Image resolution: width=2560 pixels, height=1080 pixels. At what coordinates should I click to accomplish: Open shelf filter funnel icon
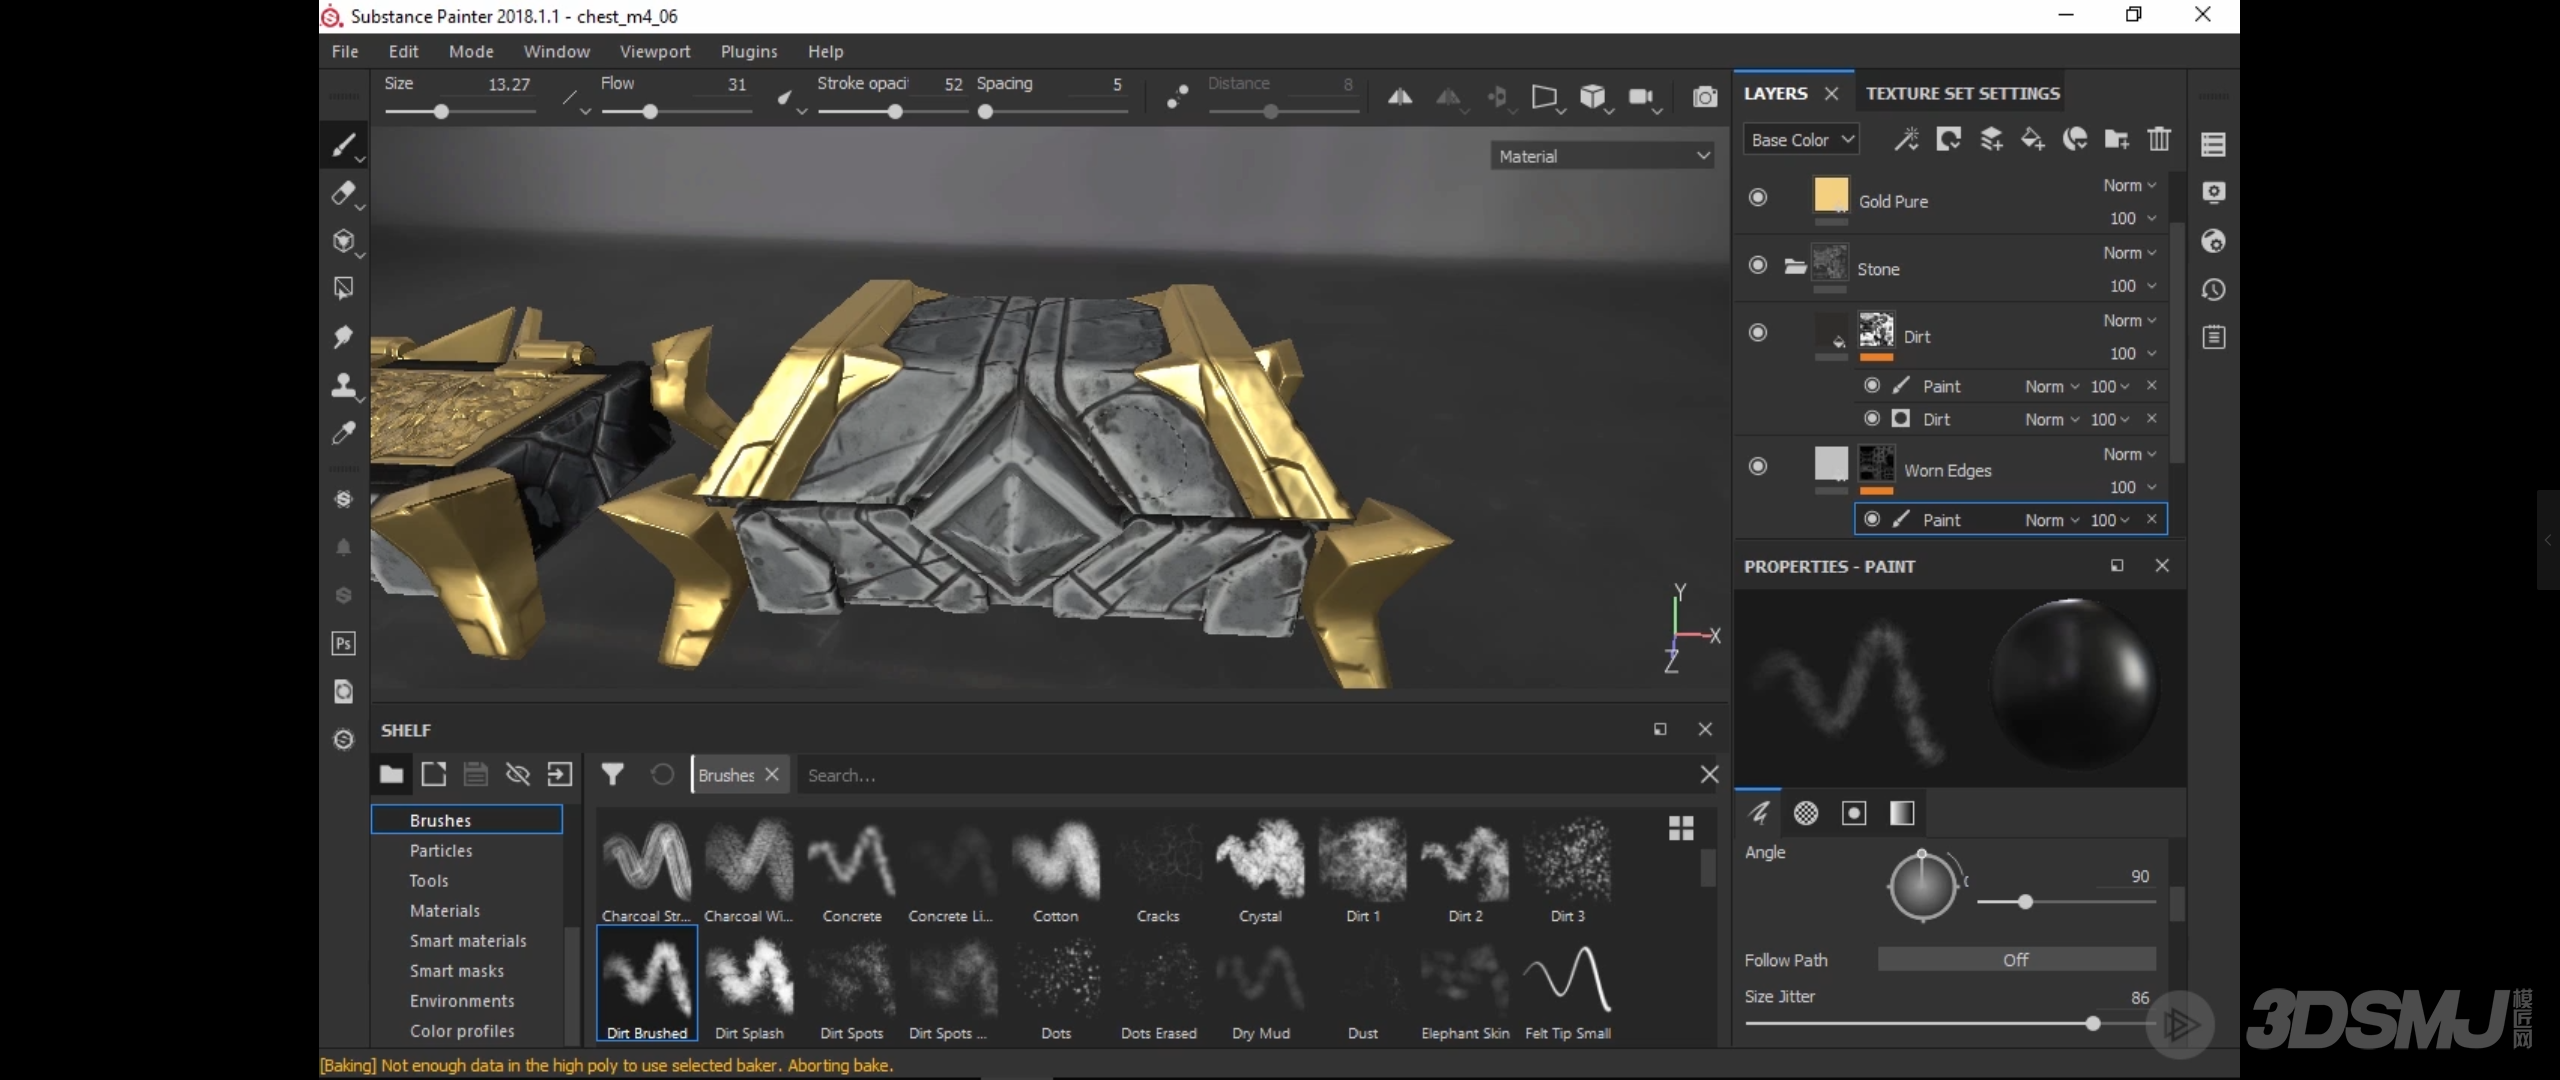612,774
